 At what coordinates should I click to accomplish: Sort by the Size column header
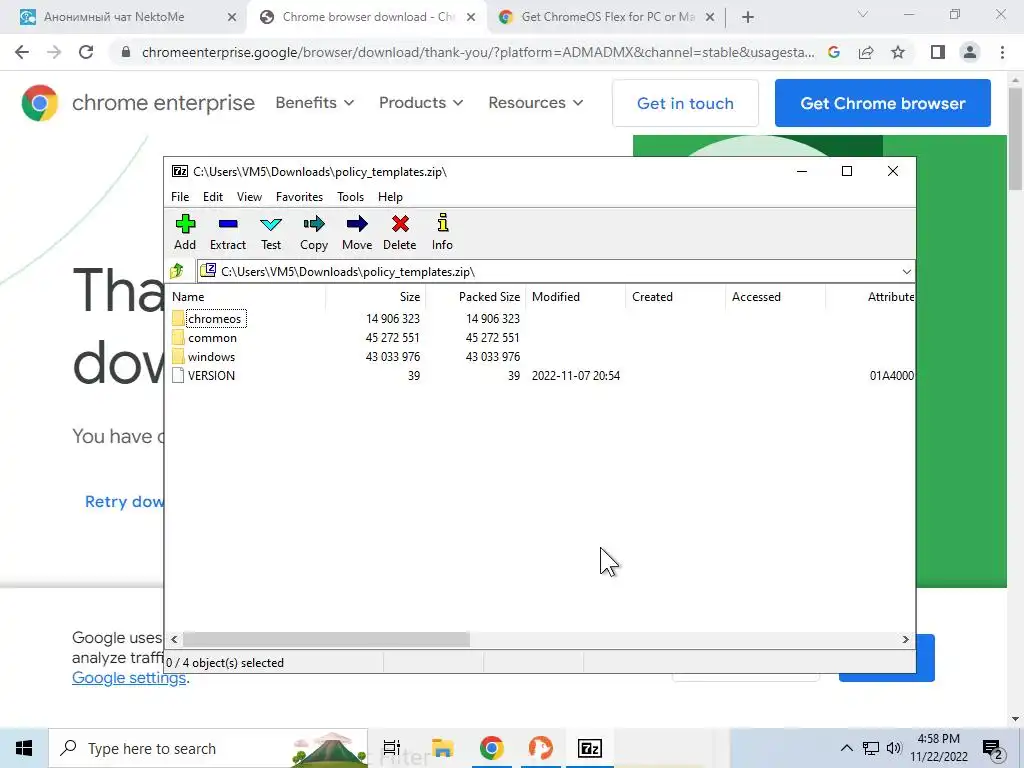click(376, 296)
